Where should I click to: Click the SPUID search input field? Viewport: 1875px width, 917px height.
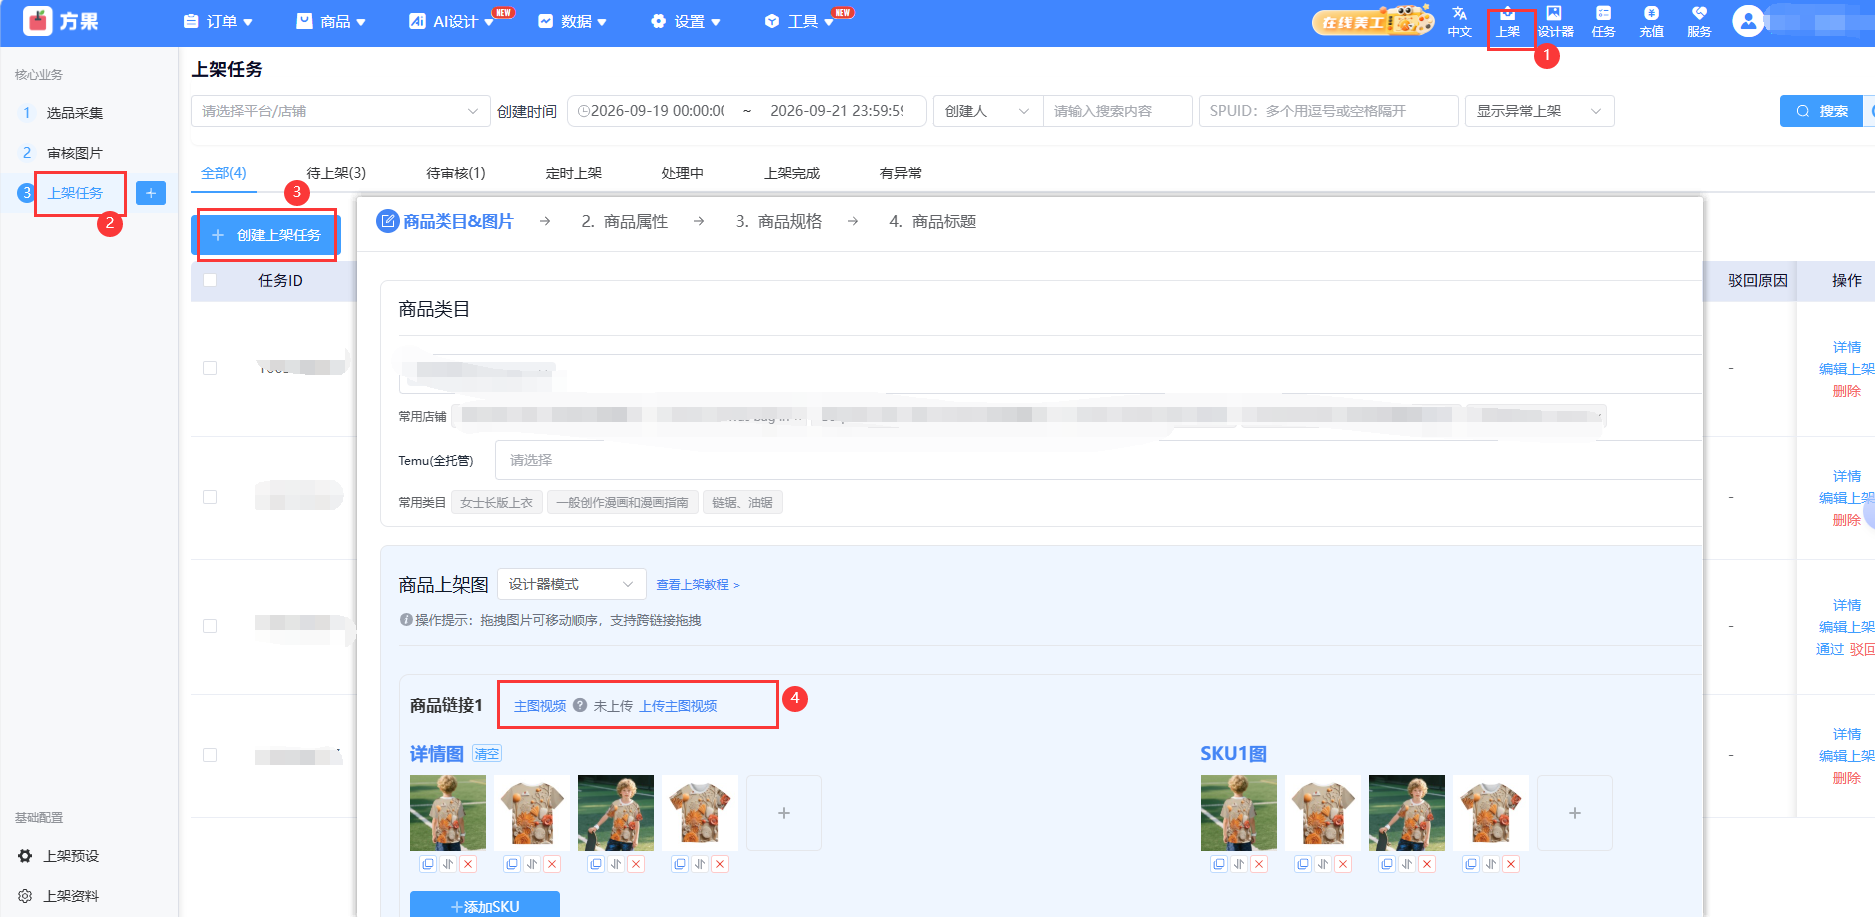tap(1328, 111)
